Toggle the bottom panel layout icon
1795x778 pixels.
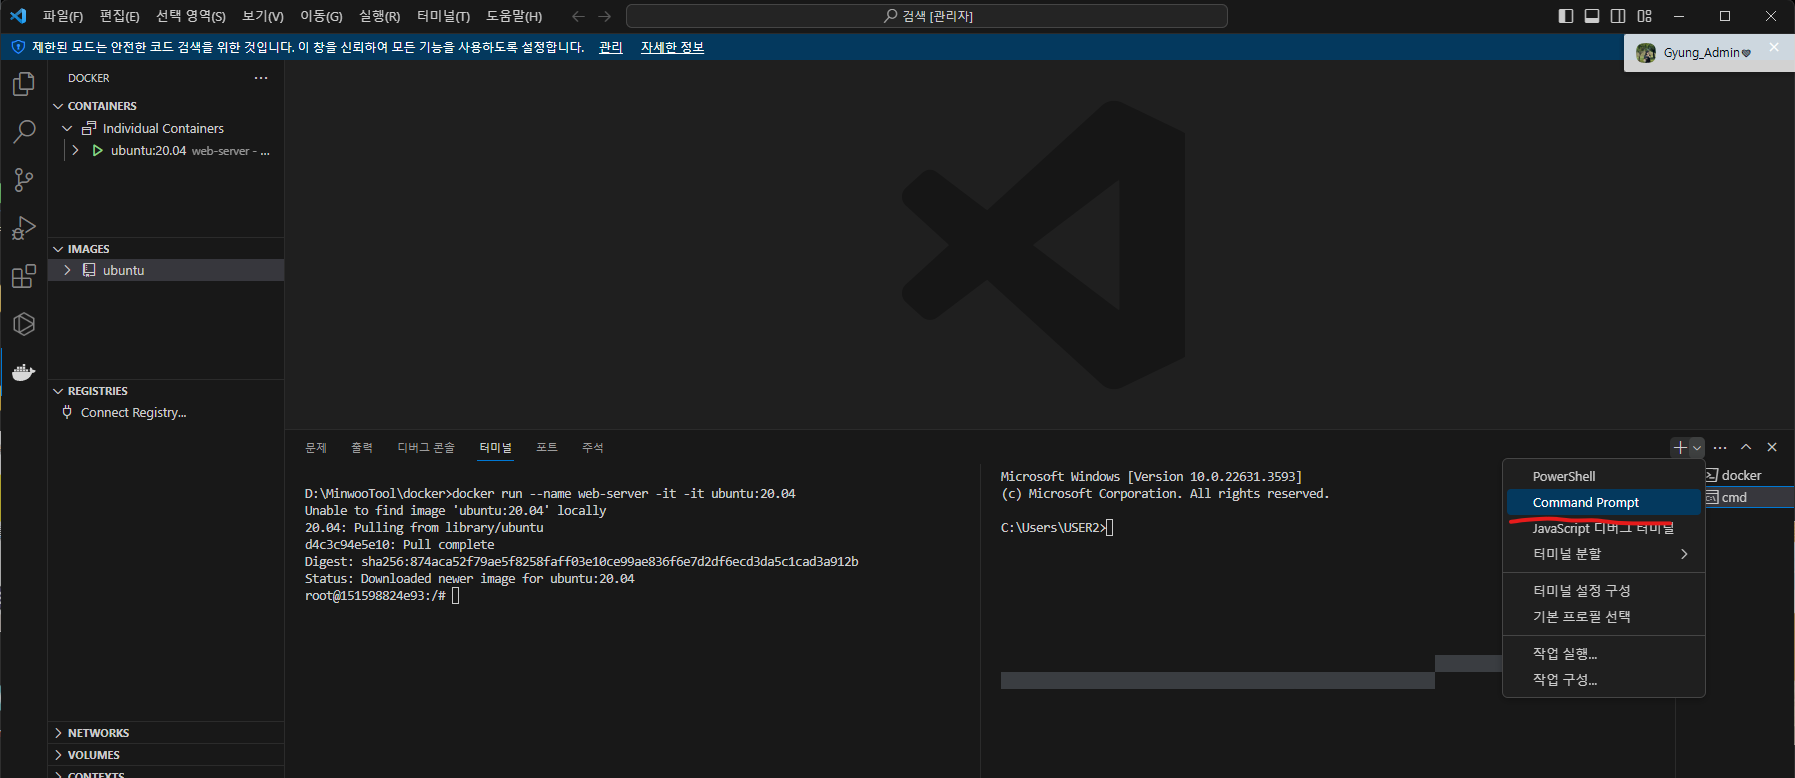(1592, 16)
